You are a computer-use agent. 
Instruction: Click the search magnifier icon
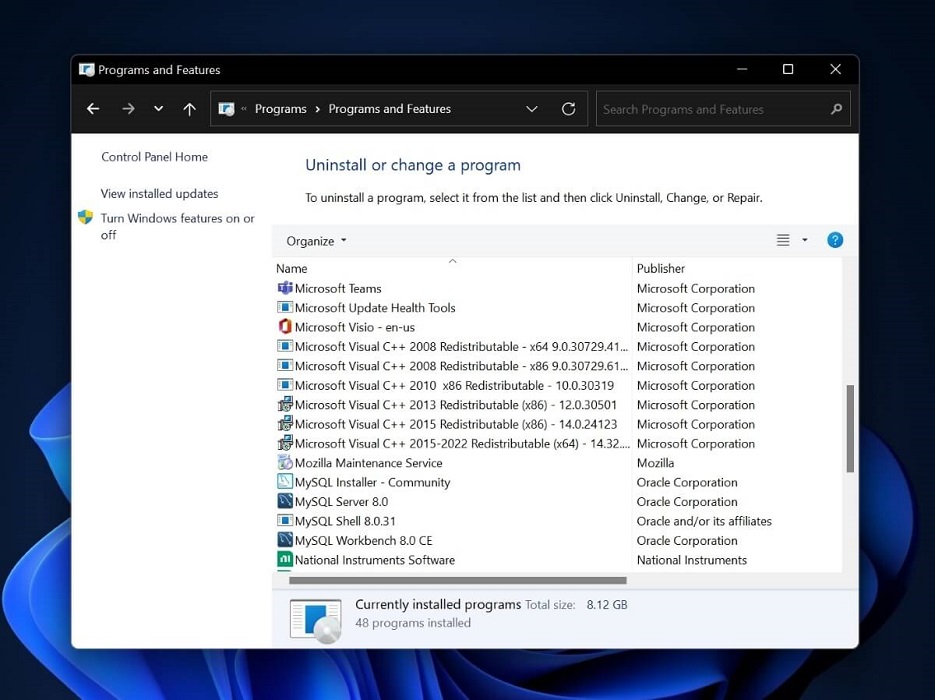(836, 109)
